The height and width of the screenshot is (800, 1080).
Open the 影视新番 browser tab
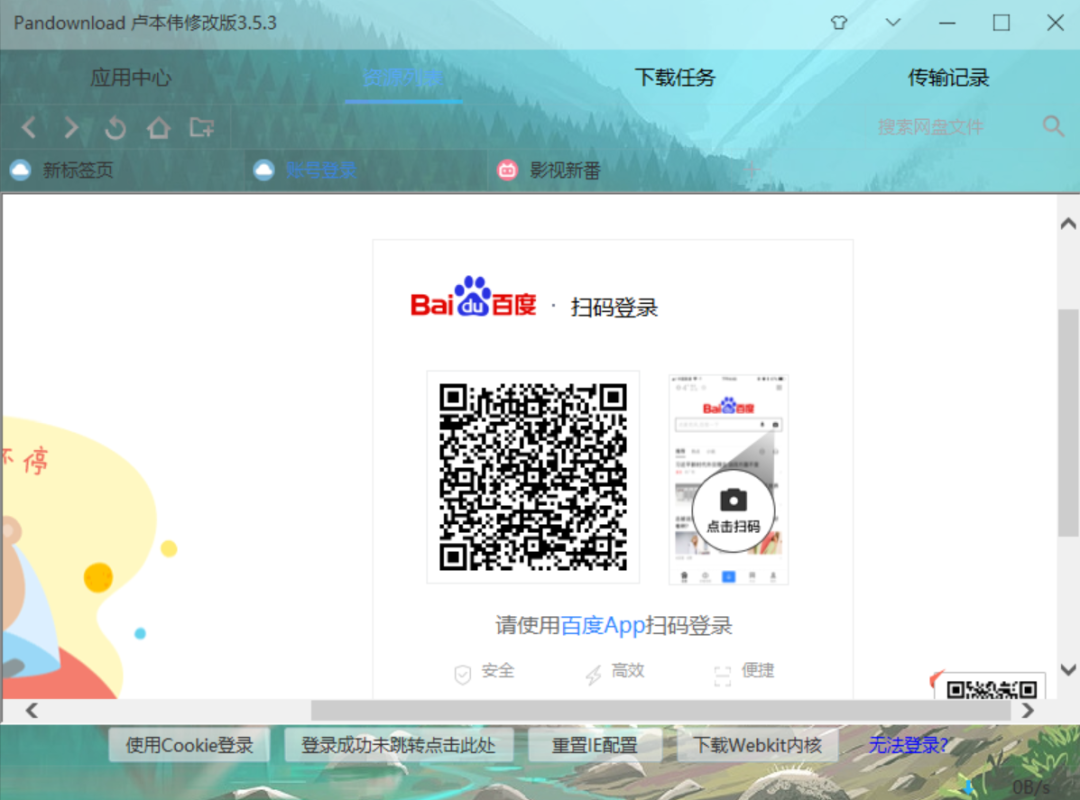(x=609, y=170)
